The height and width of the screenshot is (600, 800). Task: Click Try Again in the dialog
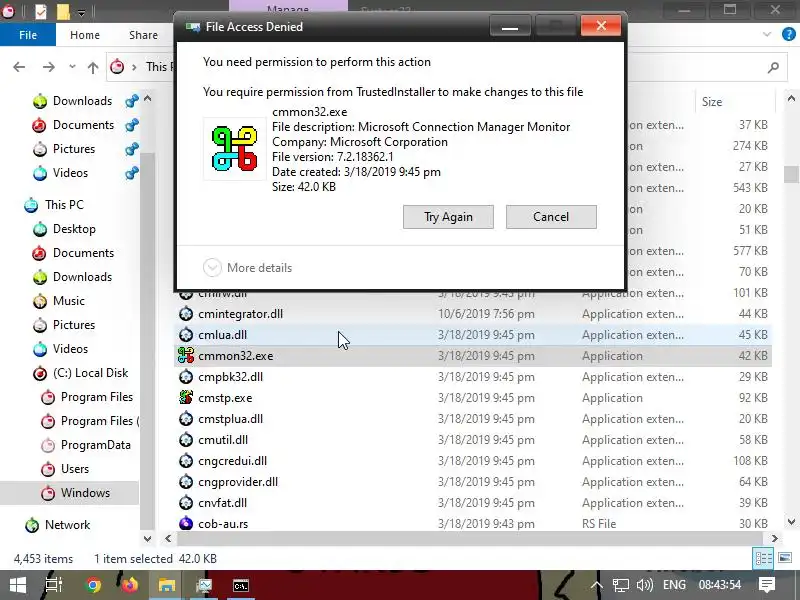448,217
